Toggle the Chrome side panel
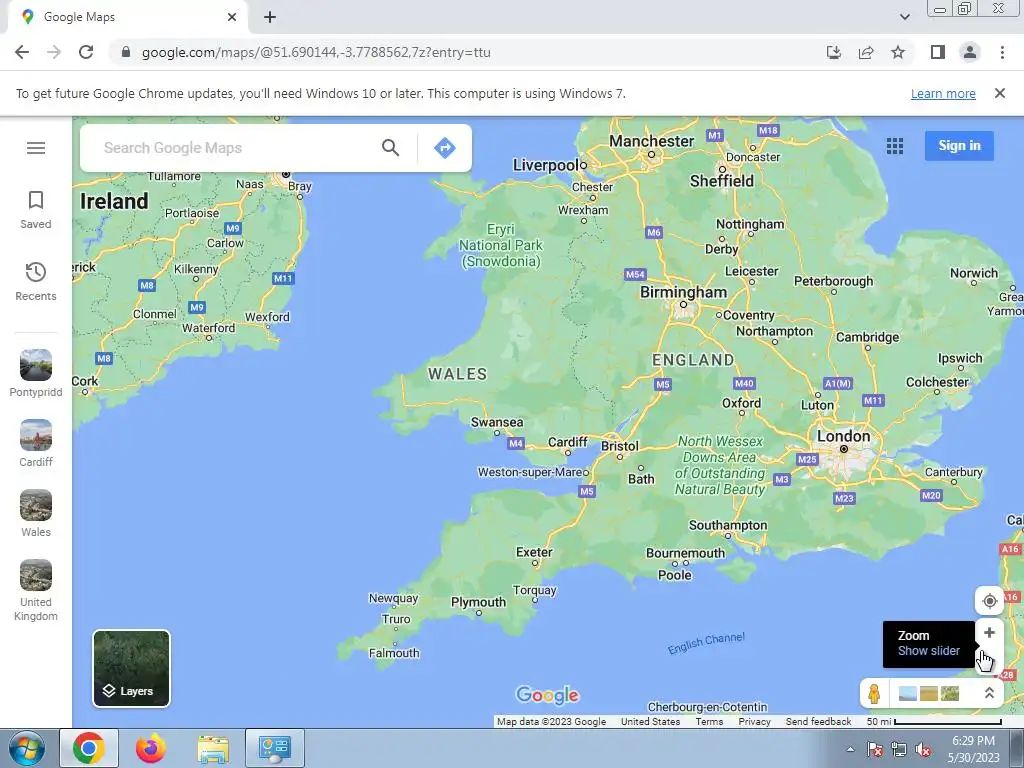Image resolution: width=1024 pixels, height=768 pixels. pyautogui.click(x=938, y=52)
